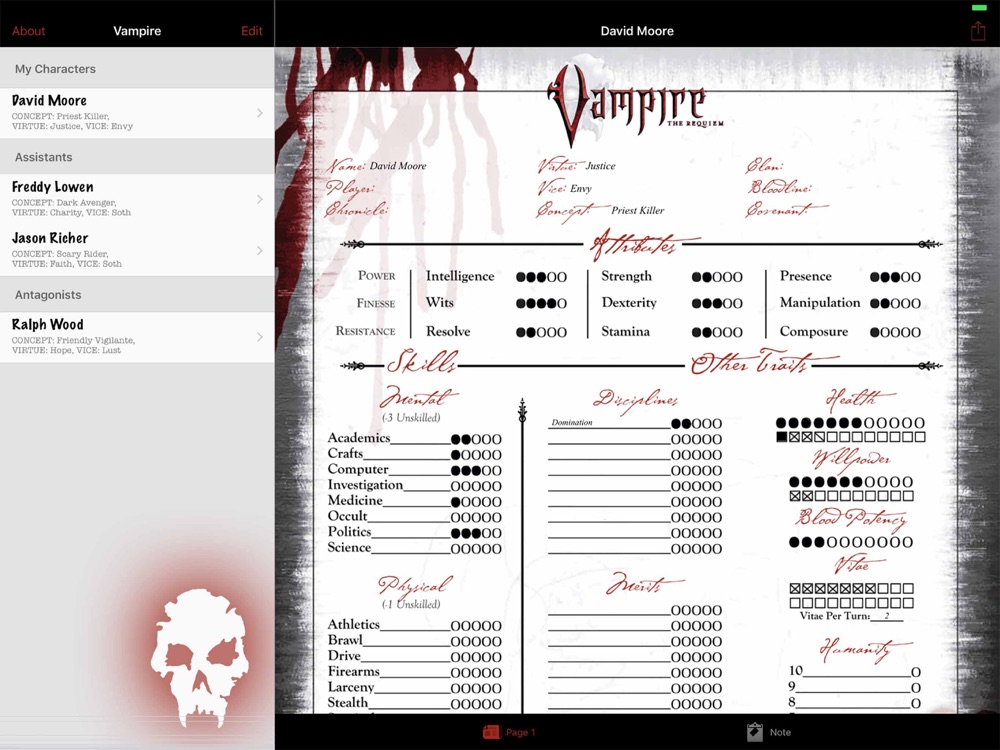Select the Humanity 10 circle
The image size is (1000, 750).
click(x=916, y=672)
